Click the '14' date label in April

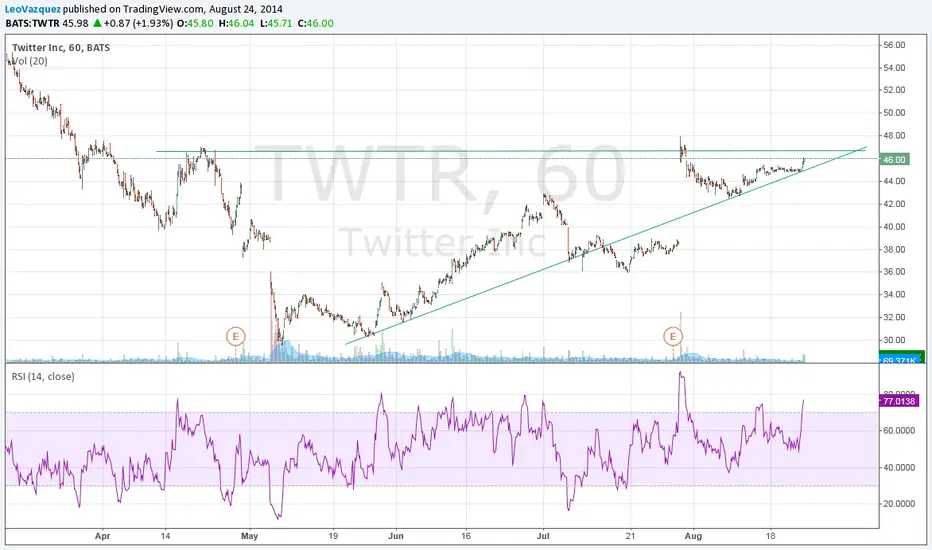click(165, 536)
